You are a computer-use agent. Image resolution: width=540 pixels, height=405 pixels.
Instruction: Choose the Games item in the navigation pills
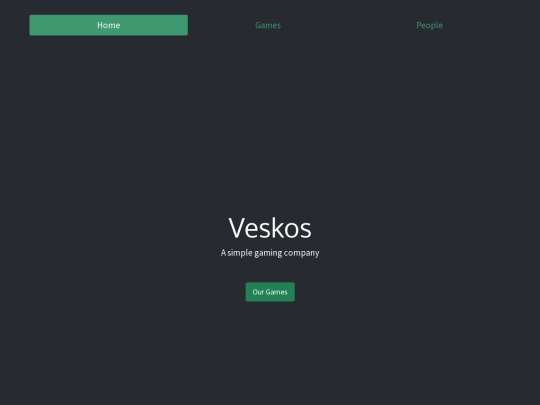pyautogui.click(x=268, y=25)
